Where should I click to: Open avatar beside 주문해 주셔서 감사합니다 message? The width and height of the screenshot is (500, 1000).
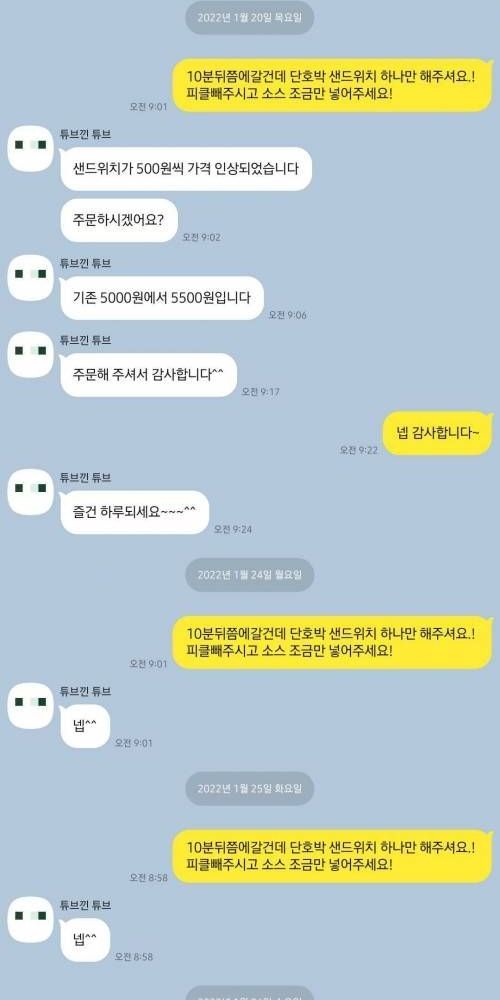point(30,355)
